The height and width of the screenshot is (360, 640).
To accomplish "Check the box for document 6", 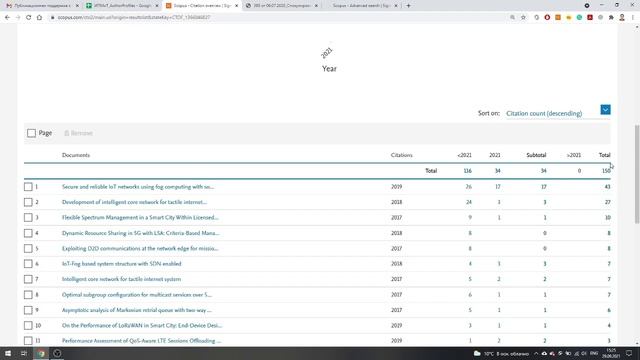I will pyautogui.click(x=28, y=264).
